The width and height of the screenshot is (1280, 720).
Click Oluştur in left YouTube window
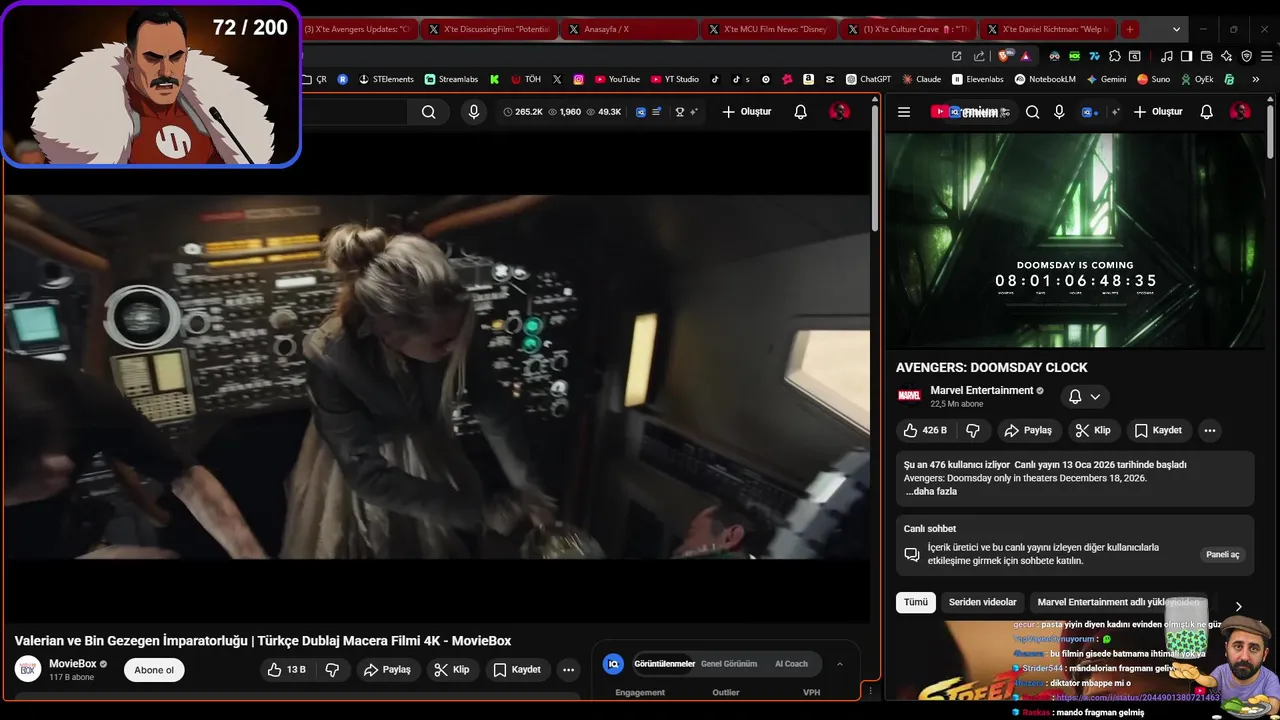pos(746,112)
